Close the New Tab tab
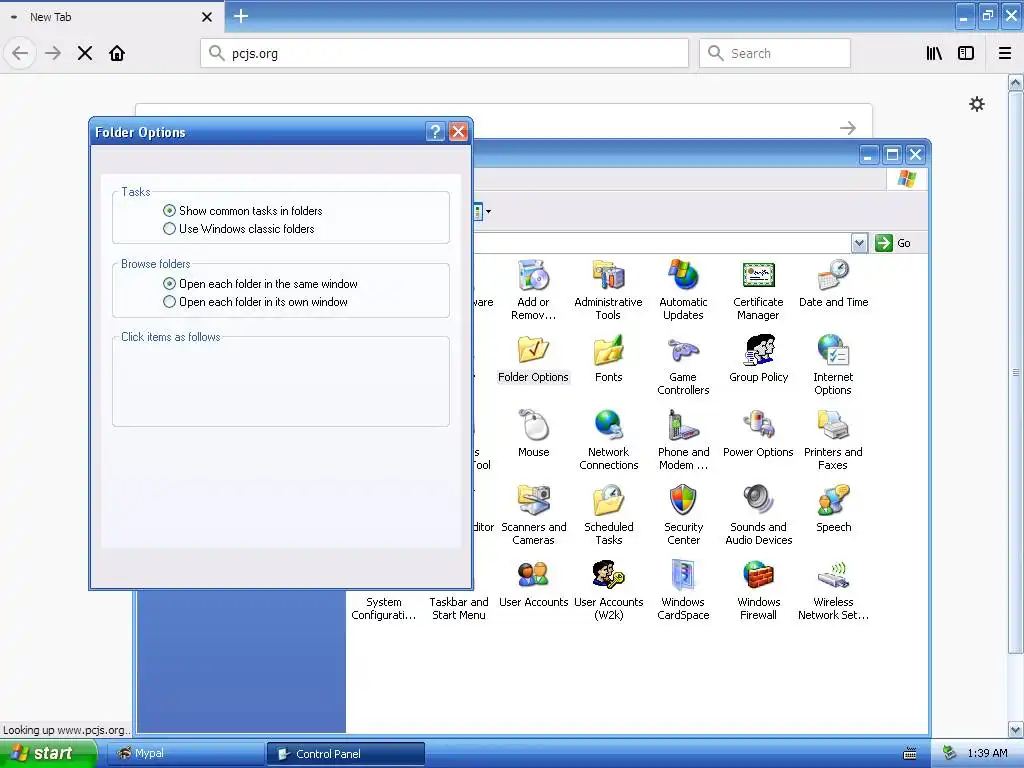Image resolution: width=1024 pixels, height=768 pixels. [x=207, y=17]
